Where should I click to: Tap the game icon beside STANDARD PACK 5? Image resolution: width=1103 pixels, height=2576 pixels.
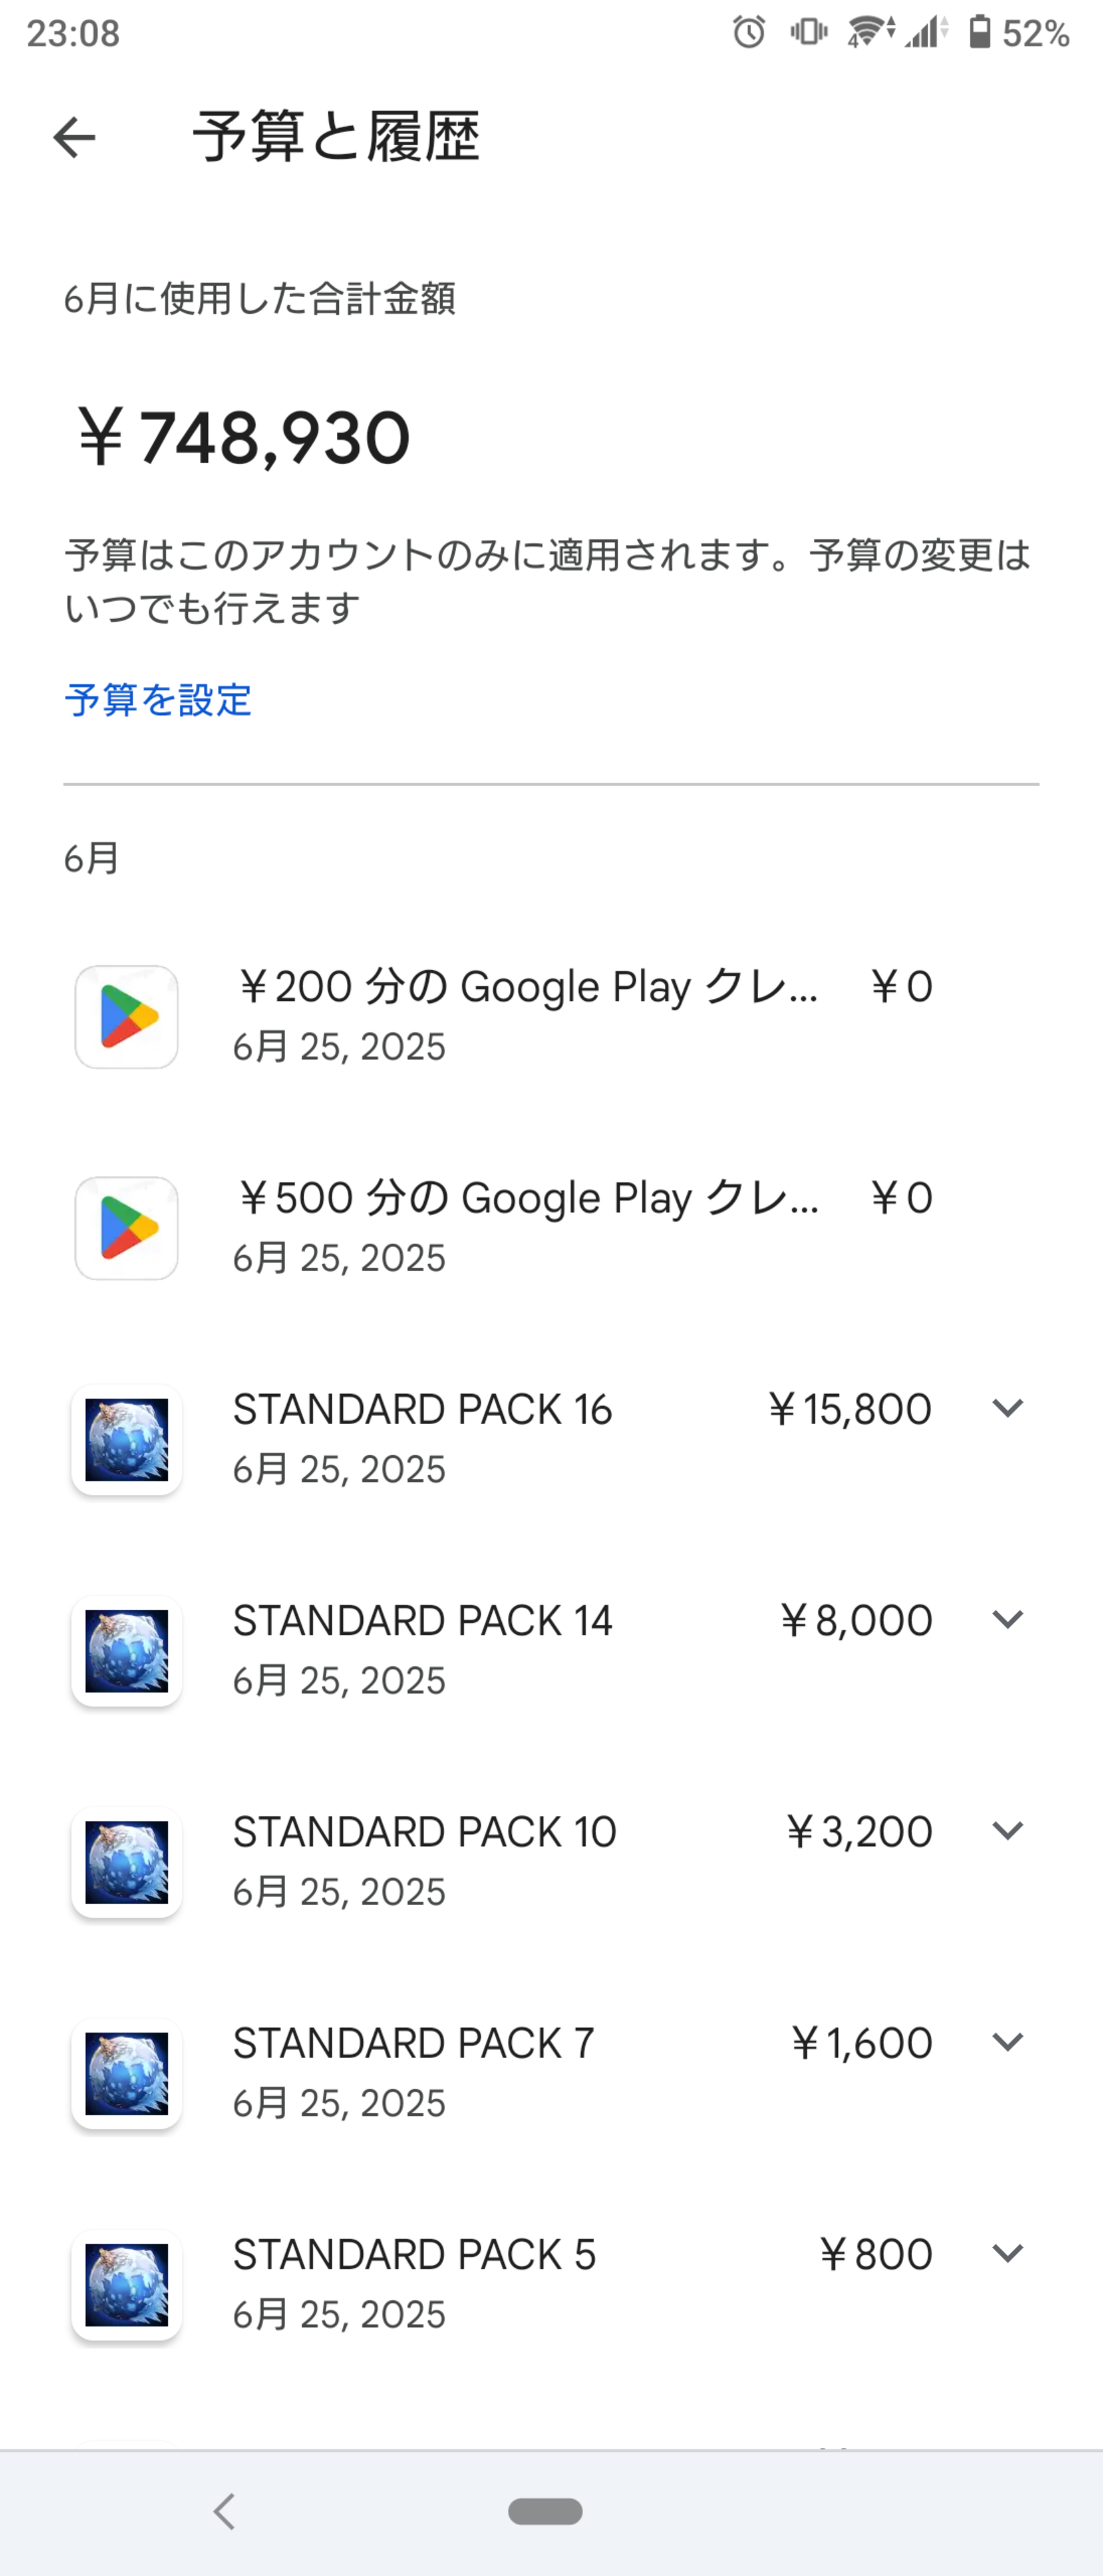click(x=127, y=2285)
